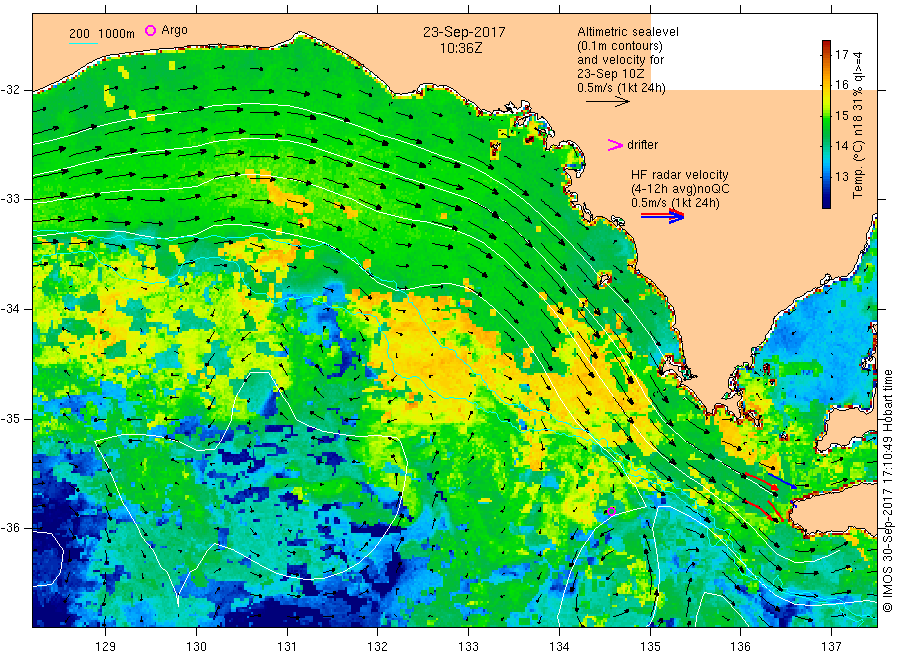Click the '0.5m/s (1kt 24h)' altimetric scale text
Viewport: 900px width, 660px height.
coord(622,88)
